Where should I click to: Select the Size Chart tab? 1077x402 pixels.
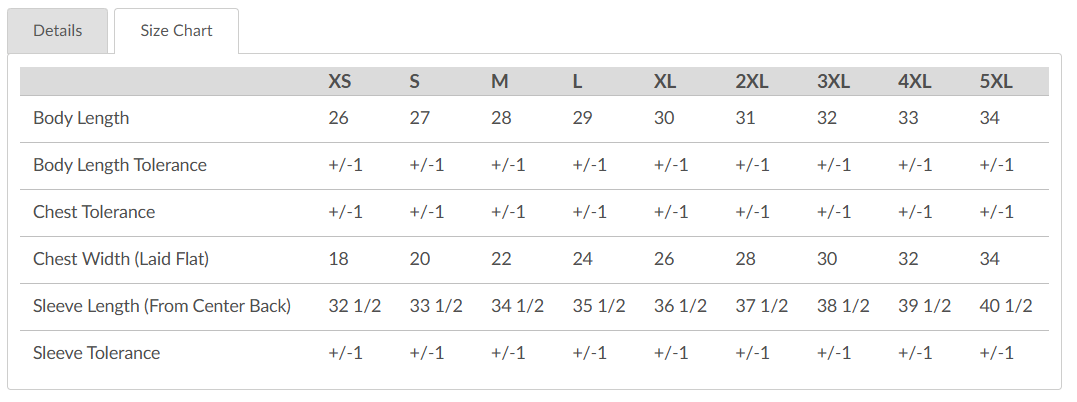pos(176,30)
